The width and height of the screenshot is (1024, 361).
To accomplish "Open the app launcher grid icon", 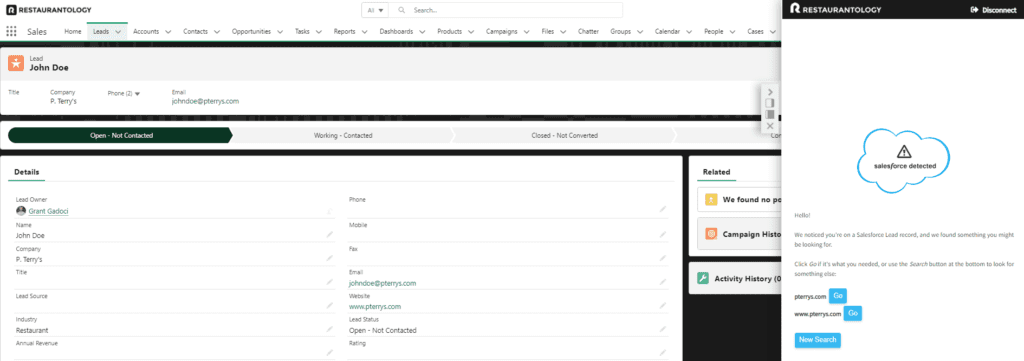I will 11,31.
